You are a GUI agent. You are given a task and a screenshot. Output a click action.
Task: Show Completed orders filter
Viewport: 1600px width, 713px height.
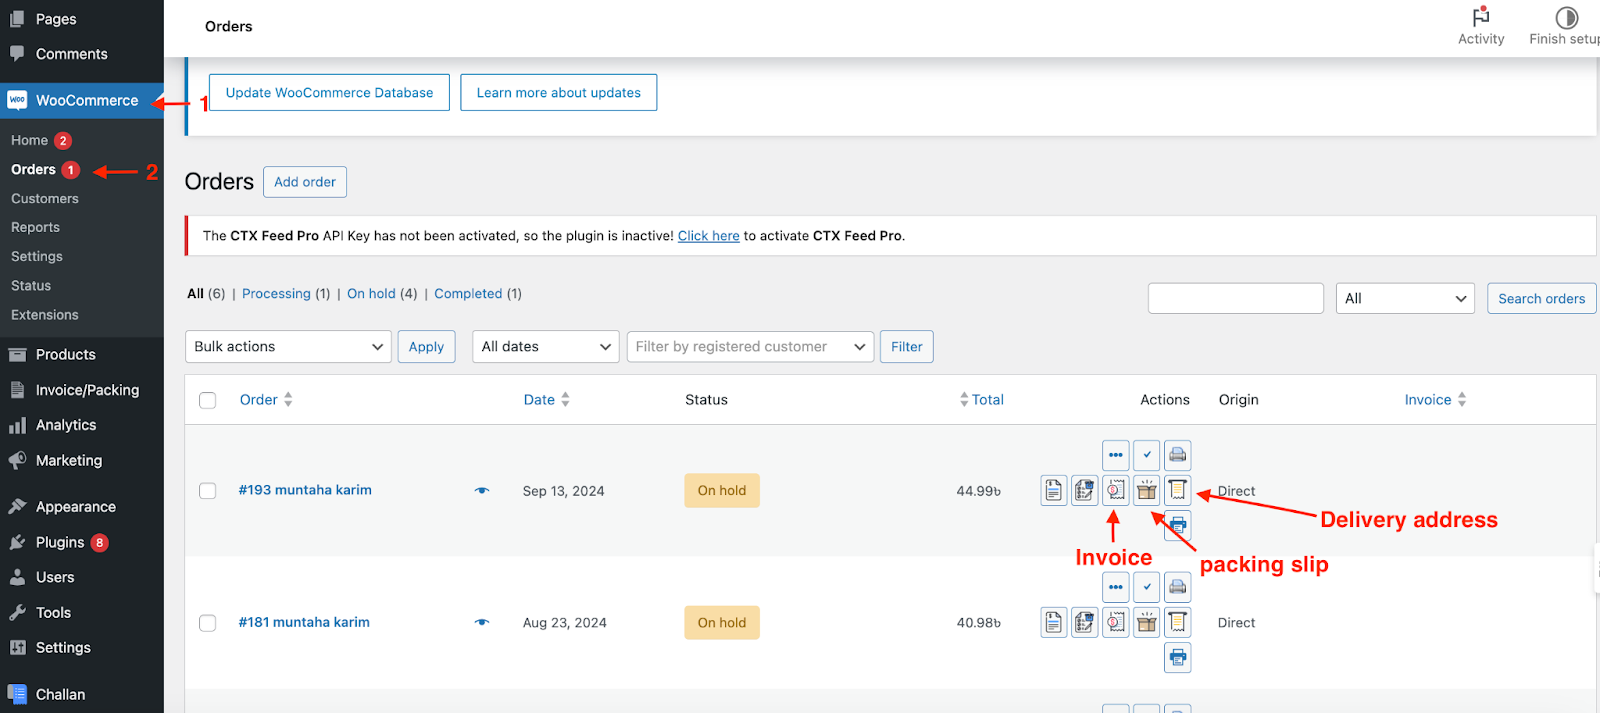click(468, 293)
